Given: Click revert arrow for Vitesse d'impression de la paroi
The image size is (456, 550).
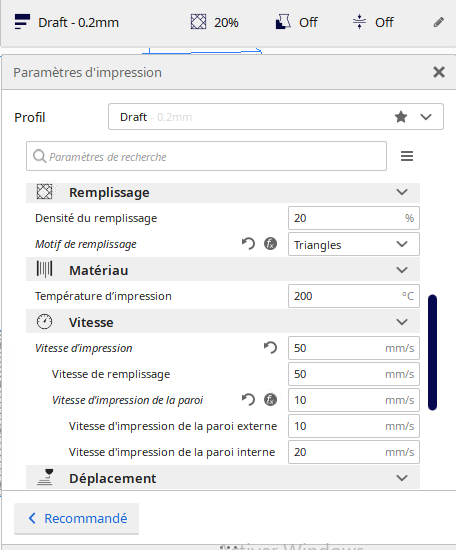Looking at the screenshot, I should pyautogui.click(x=248, y=400).
